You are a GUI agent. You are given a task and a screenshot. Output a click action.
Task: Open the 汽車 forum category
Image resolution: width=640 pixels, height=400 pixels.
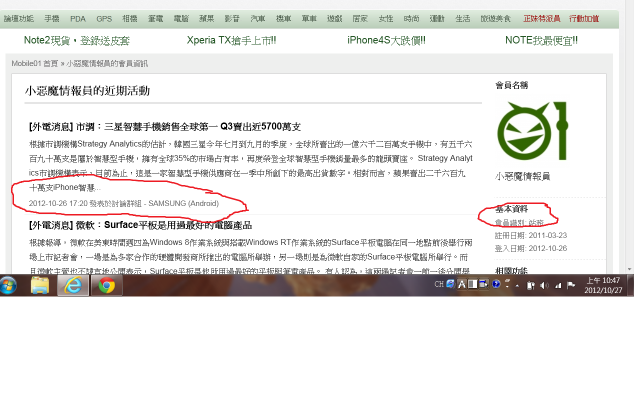[258, 19]
